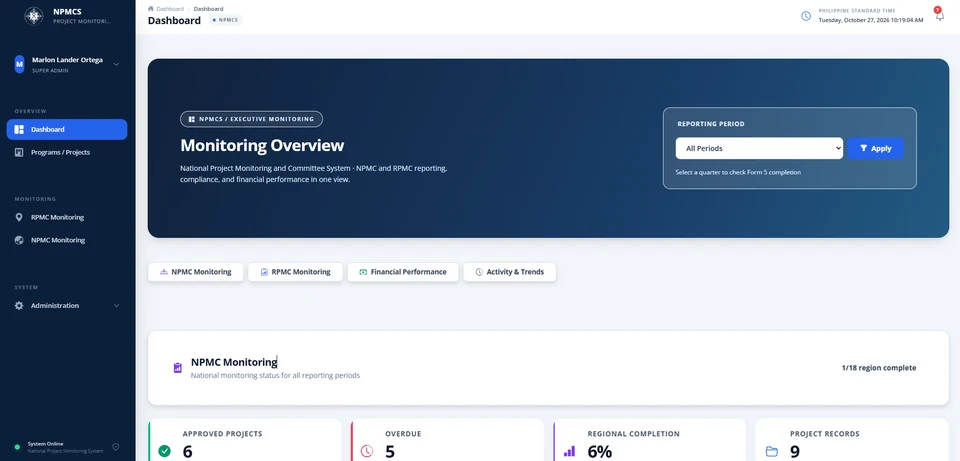Screen dimensions: 960x461
Task: Click the Overdue card heading
Action: click(403, 433)
